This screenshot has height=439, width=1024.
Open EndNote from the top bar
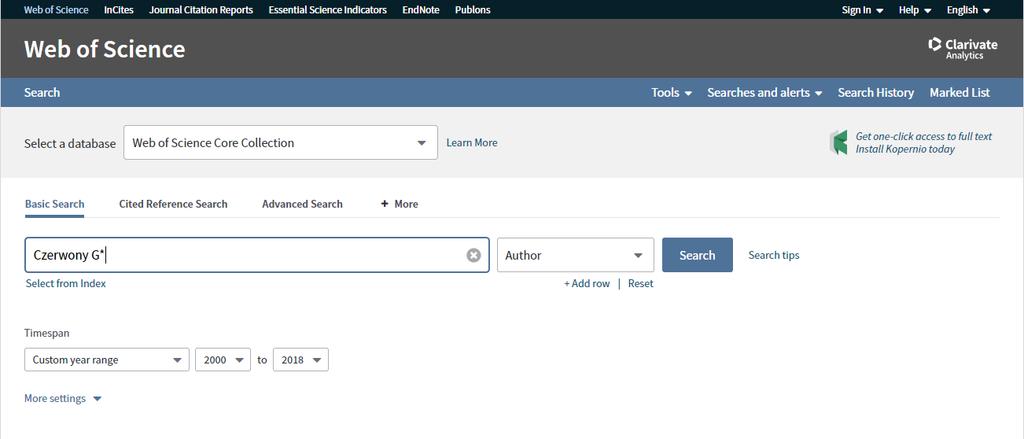(421, 10)
